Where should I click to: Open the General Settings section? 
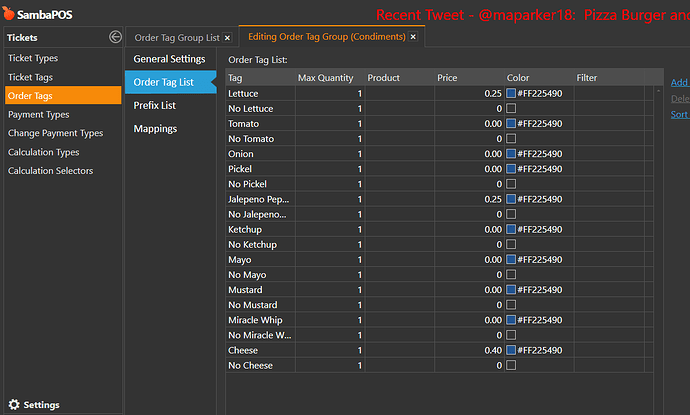pyautogui.click(x=169, y=59)
